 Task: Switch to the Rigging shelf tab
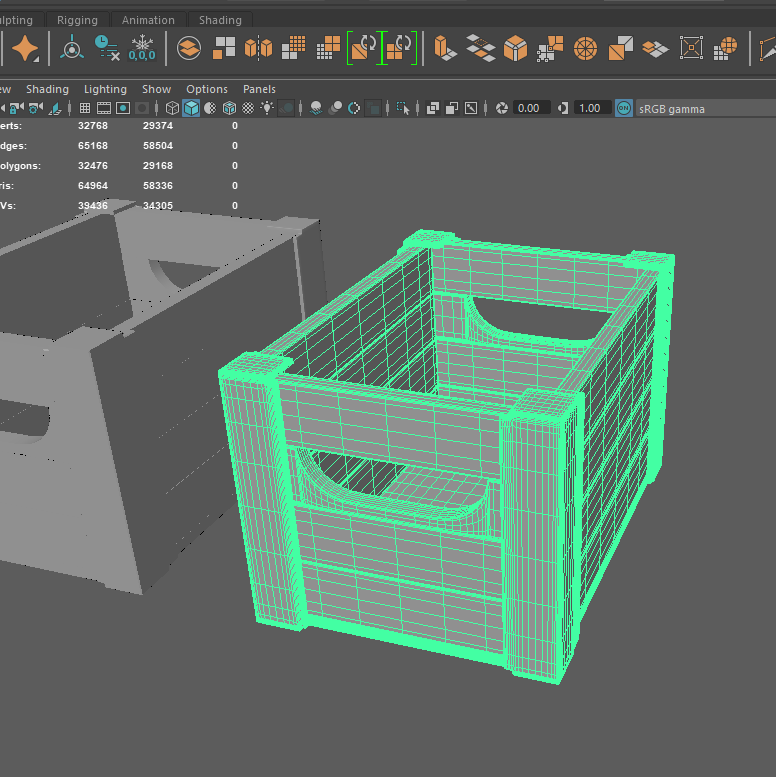tap(77, 20)
